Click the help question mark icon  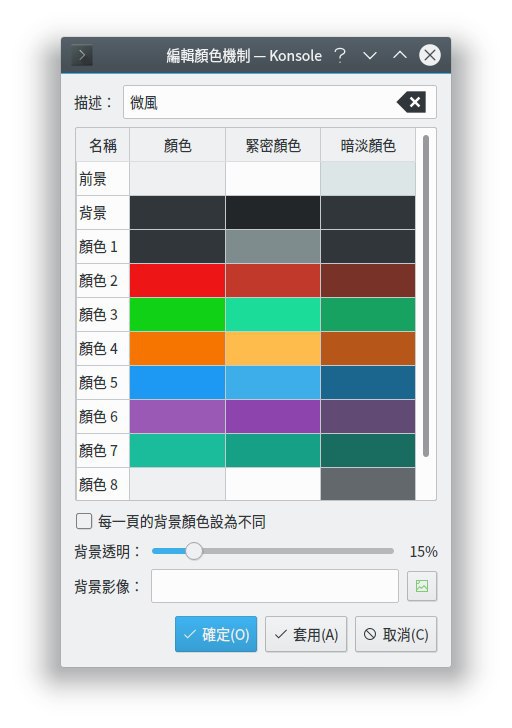point(340,55)
